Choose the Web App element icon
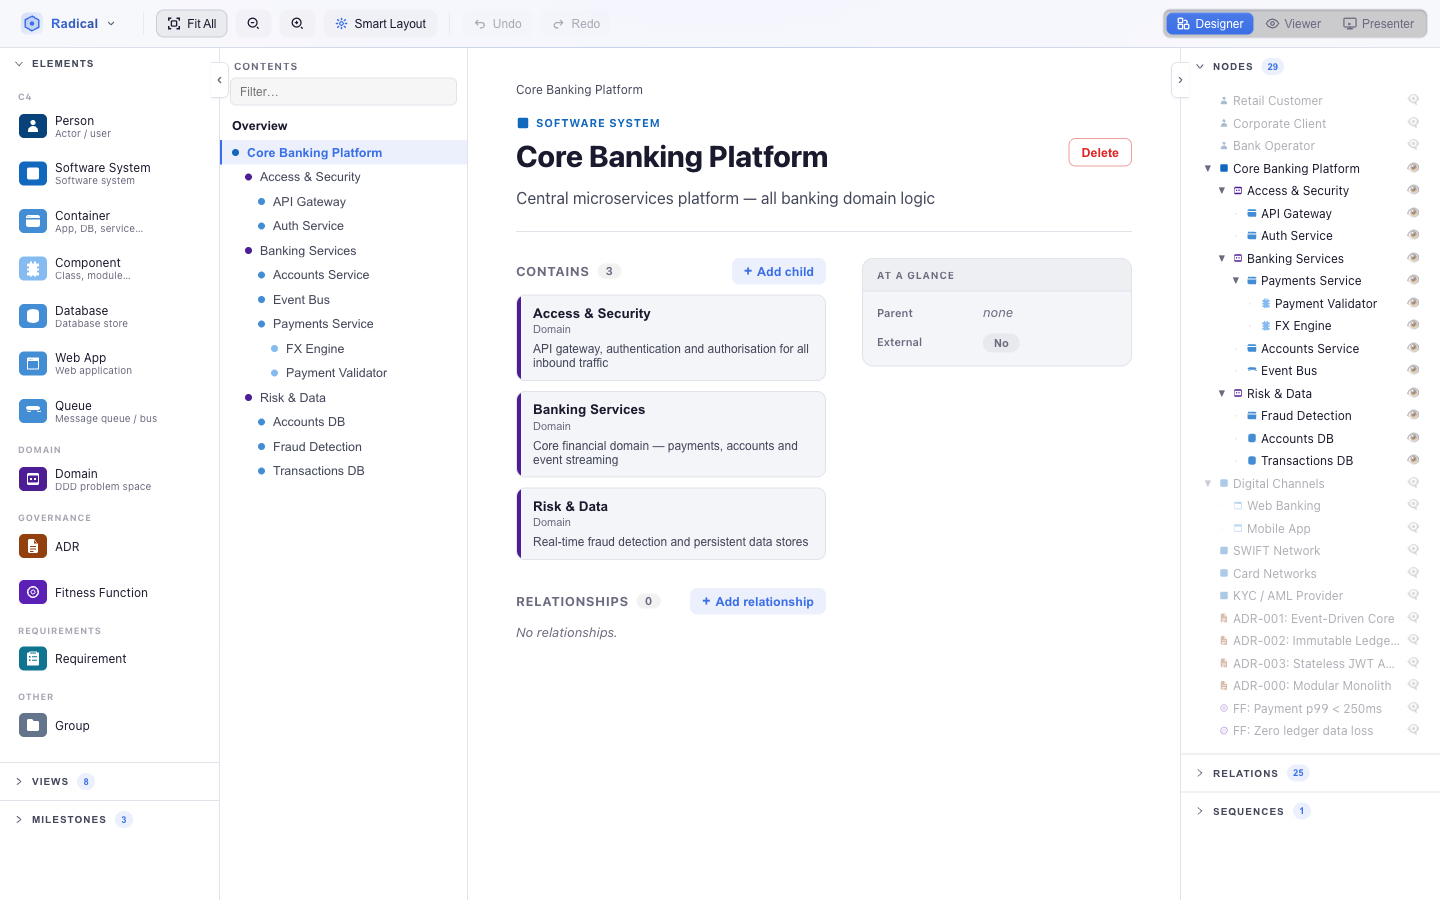The width and height of the screenshot is (1440, 900). point(33,363)
